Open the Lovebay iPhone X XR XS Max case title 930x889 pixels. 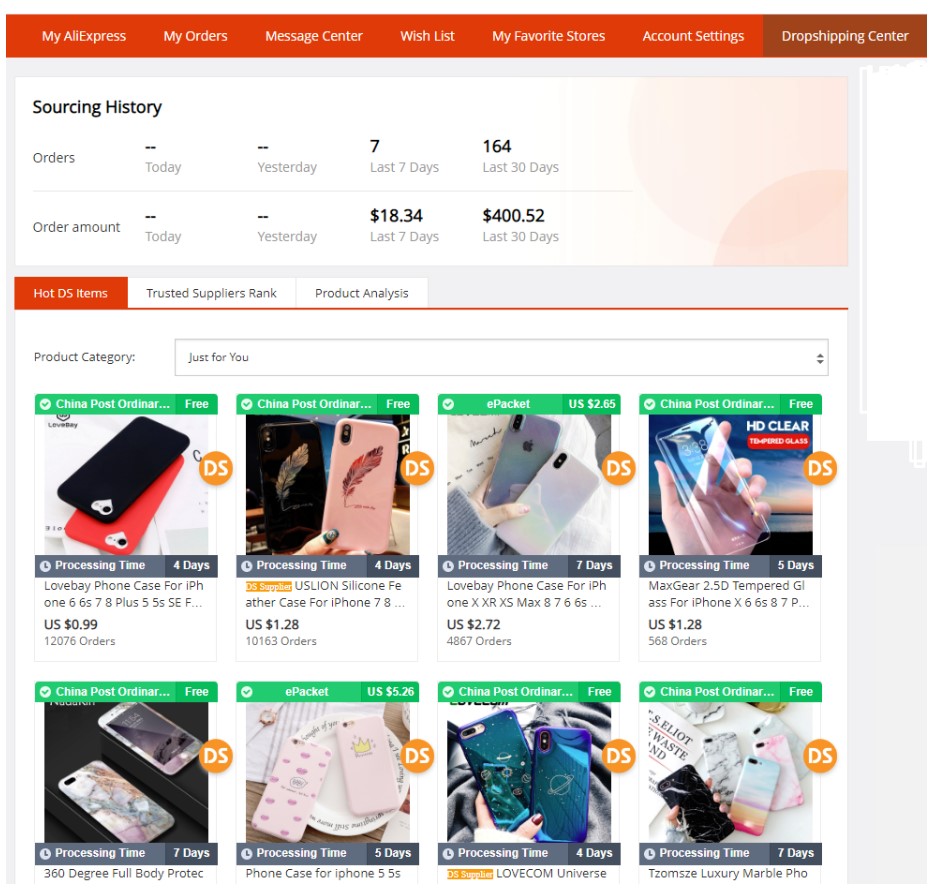pyautogui.click(x=526, y=594)
